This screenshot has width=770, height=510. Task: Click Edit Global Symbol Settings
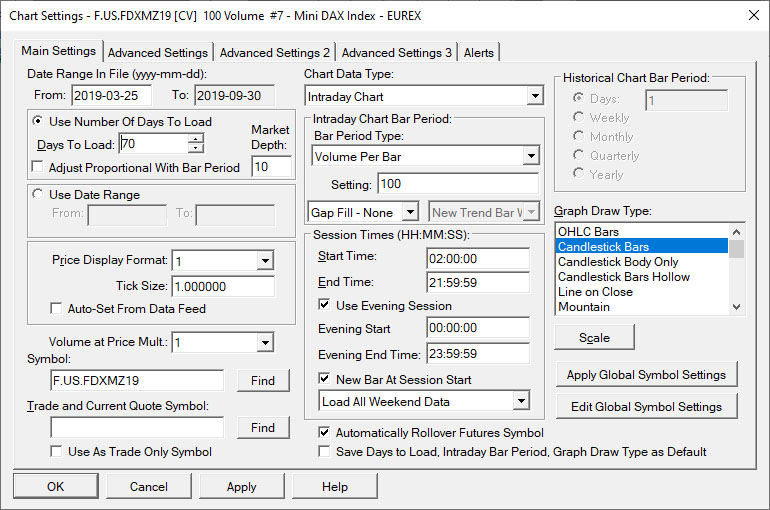pos(646,406)
